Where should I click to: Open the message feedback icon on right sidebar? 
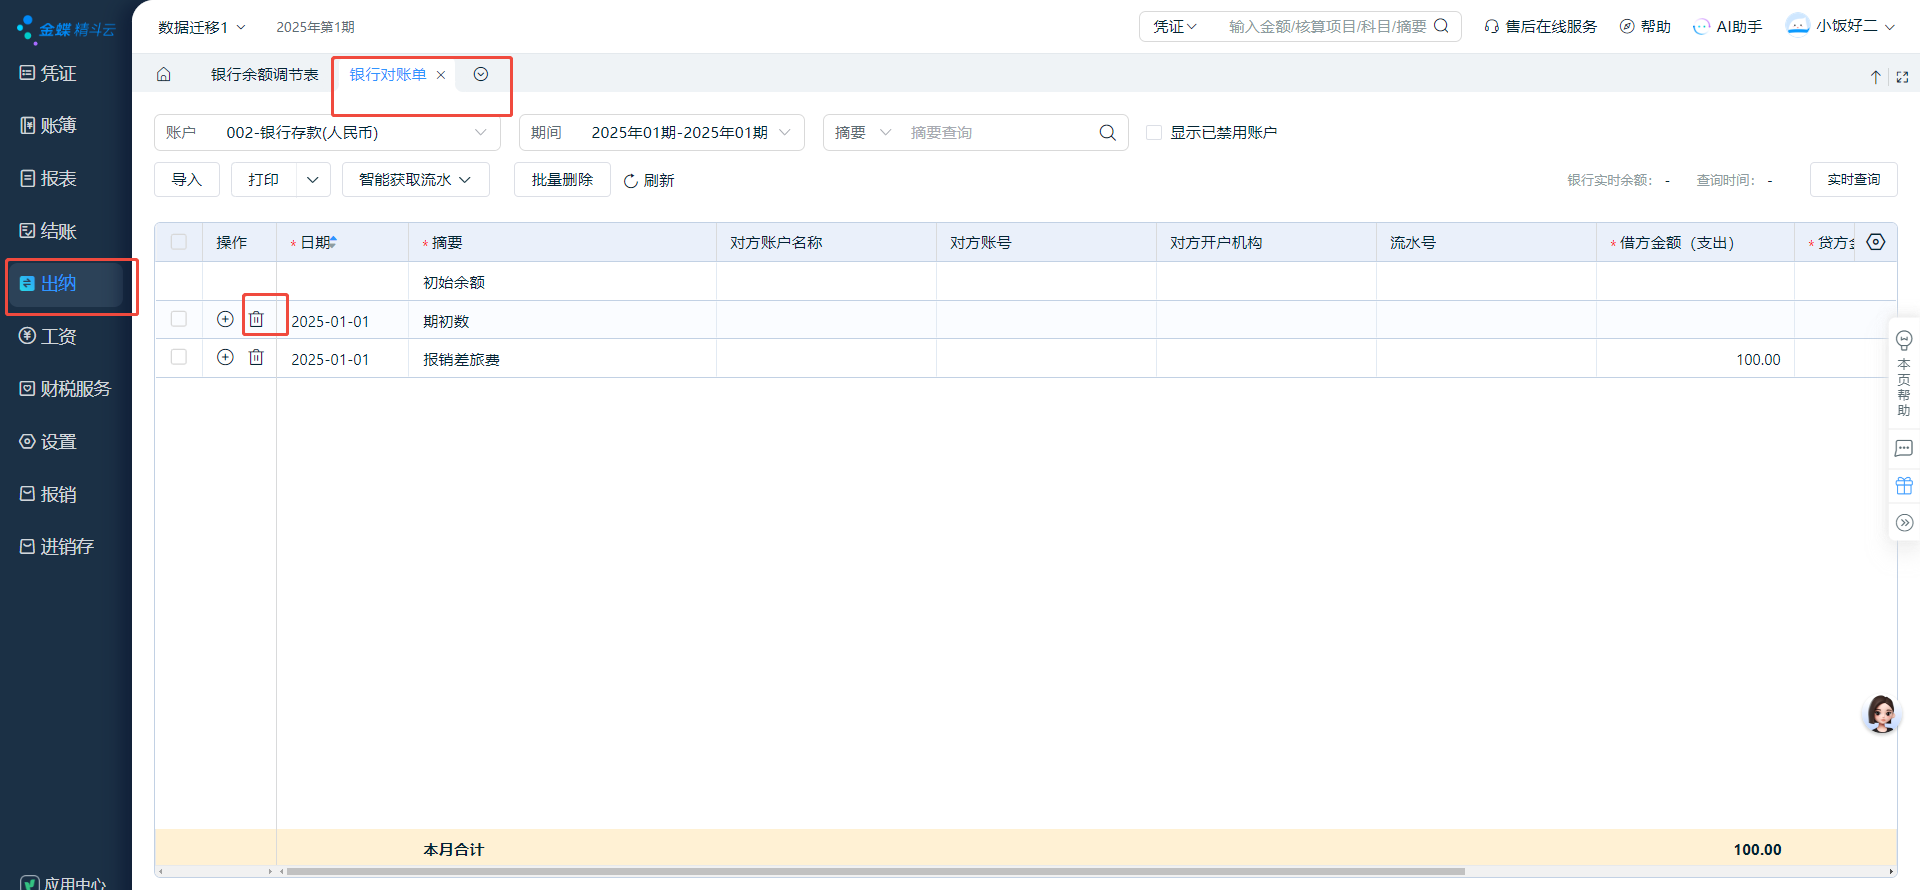pyautogui.click(x=1904, y=449)
